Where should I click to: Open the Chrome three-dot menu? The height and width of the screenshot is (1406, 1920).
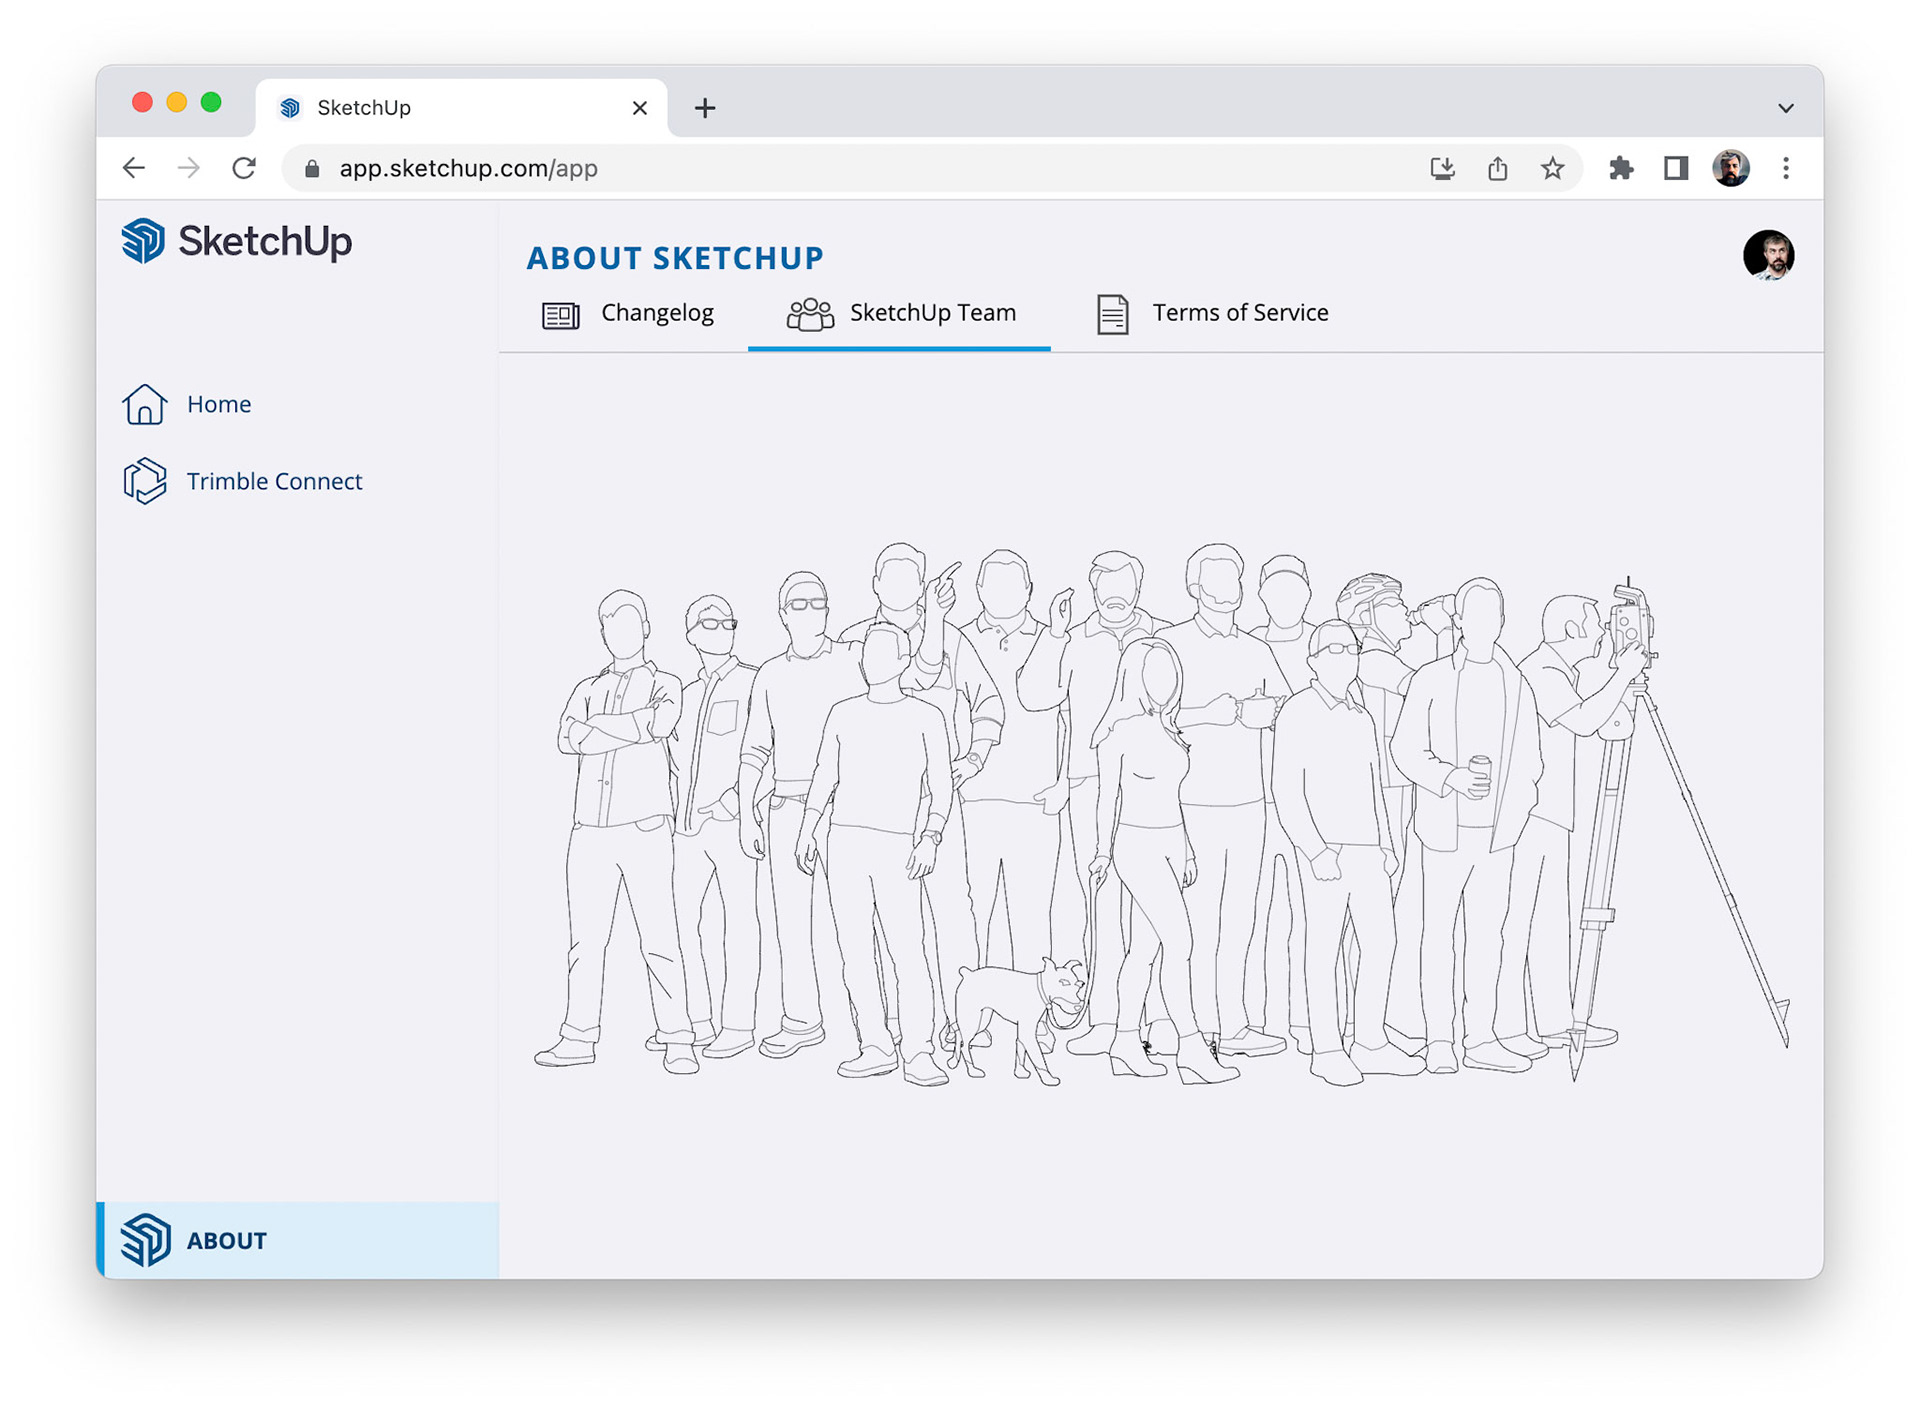click(x=1786, y=168)
